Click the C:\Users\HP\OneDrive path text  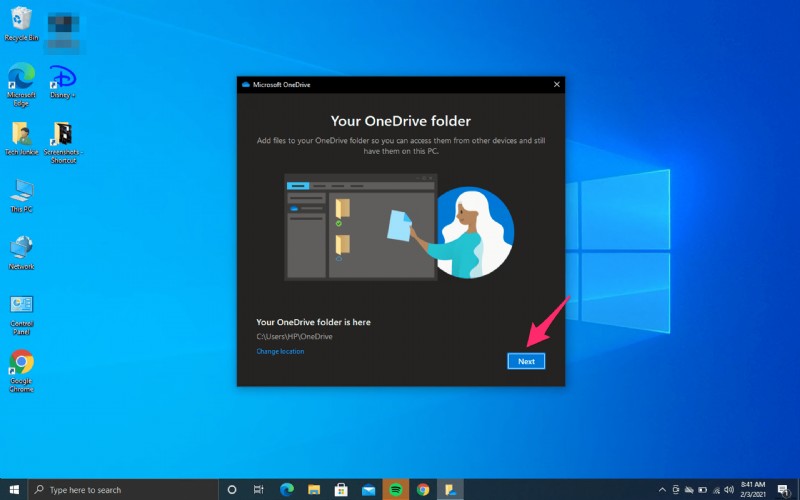pos(294,337)
